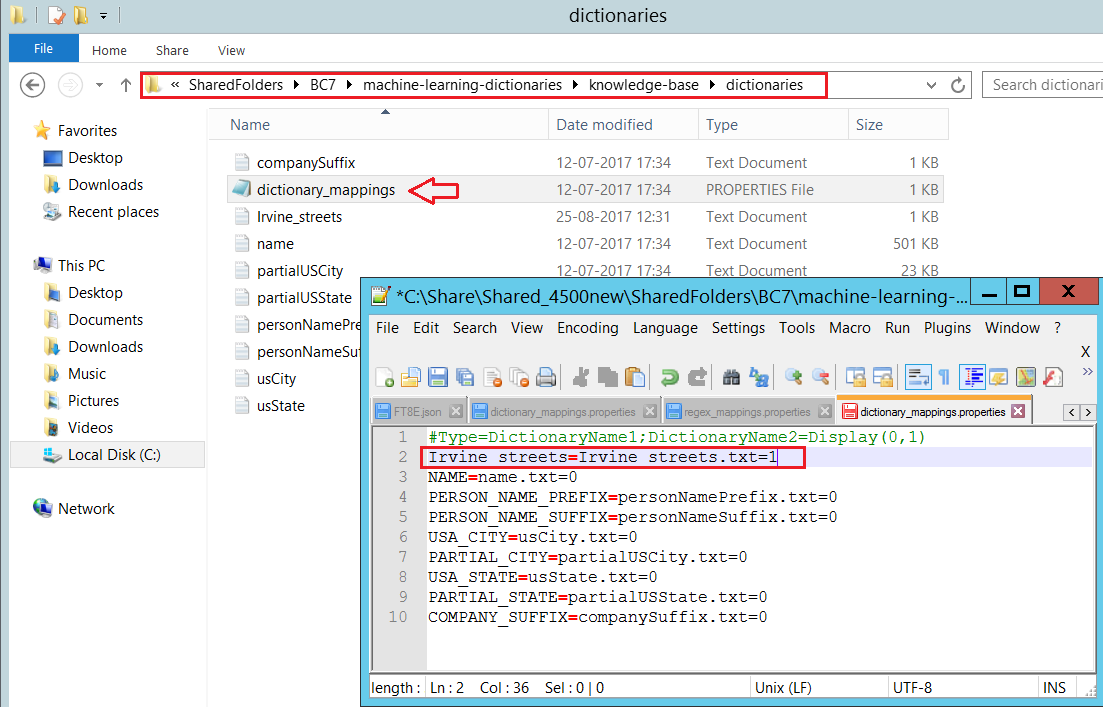This screenshot has width=1103, height=707.
Task: Click the Paste clipboard icon
Action: coord(635,378)
